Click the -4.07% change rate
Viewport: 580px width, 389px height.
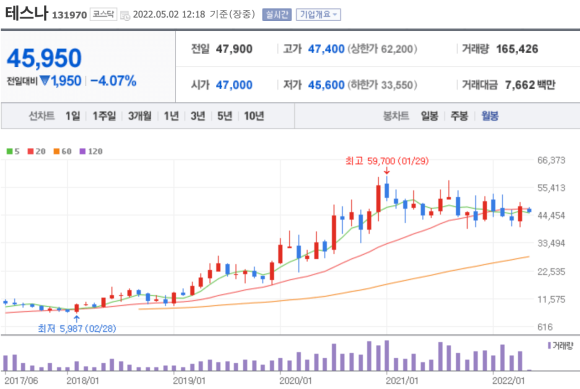[x=114, y=81]
